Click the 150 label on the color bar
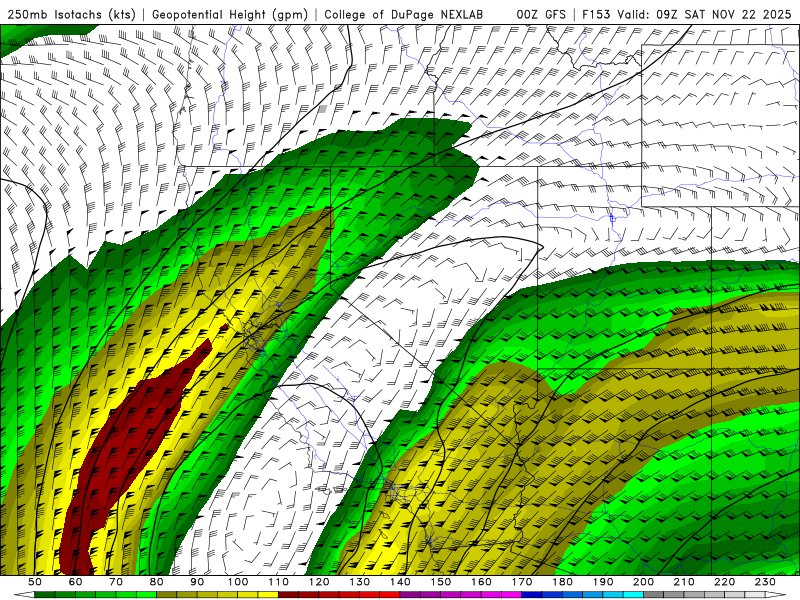Screen dimensions: 800x600 [x=441, y=582]
